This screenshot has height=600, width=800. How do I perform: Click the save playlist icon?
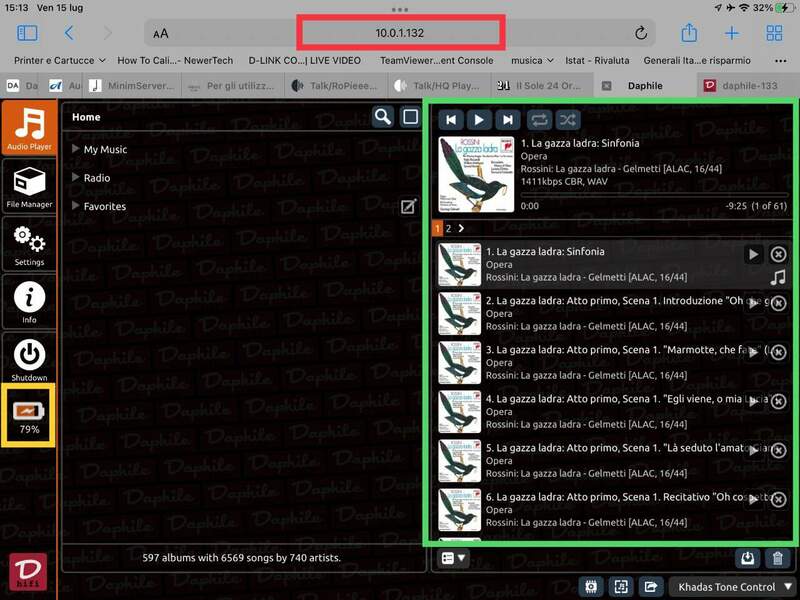point(746,558)
